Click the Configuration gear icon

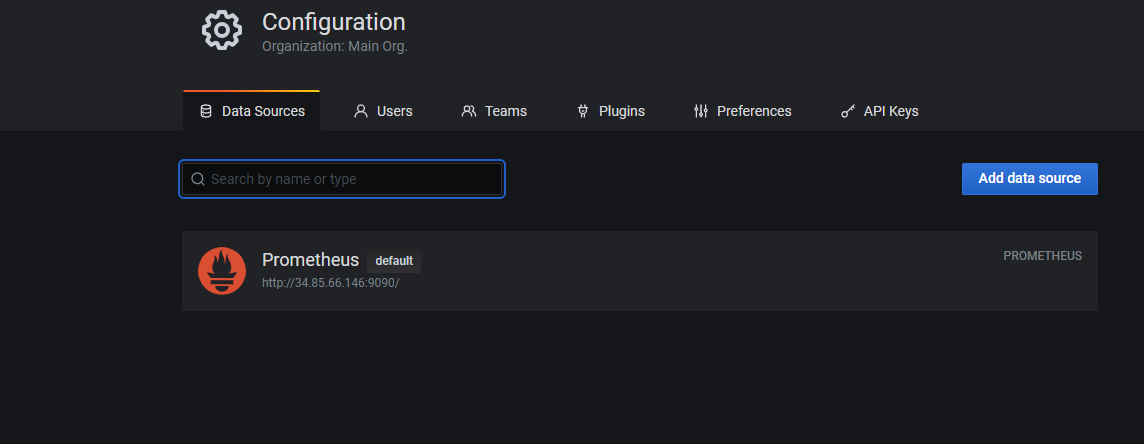pyautogui.click(x=222, y=30)
